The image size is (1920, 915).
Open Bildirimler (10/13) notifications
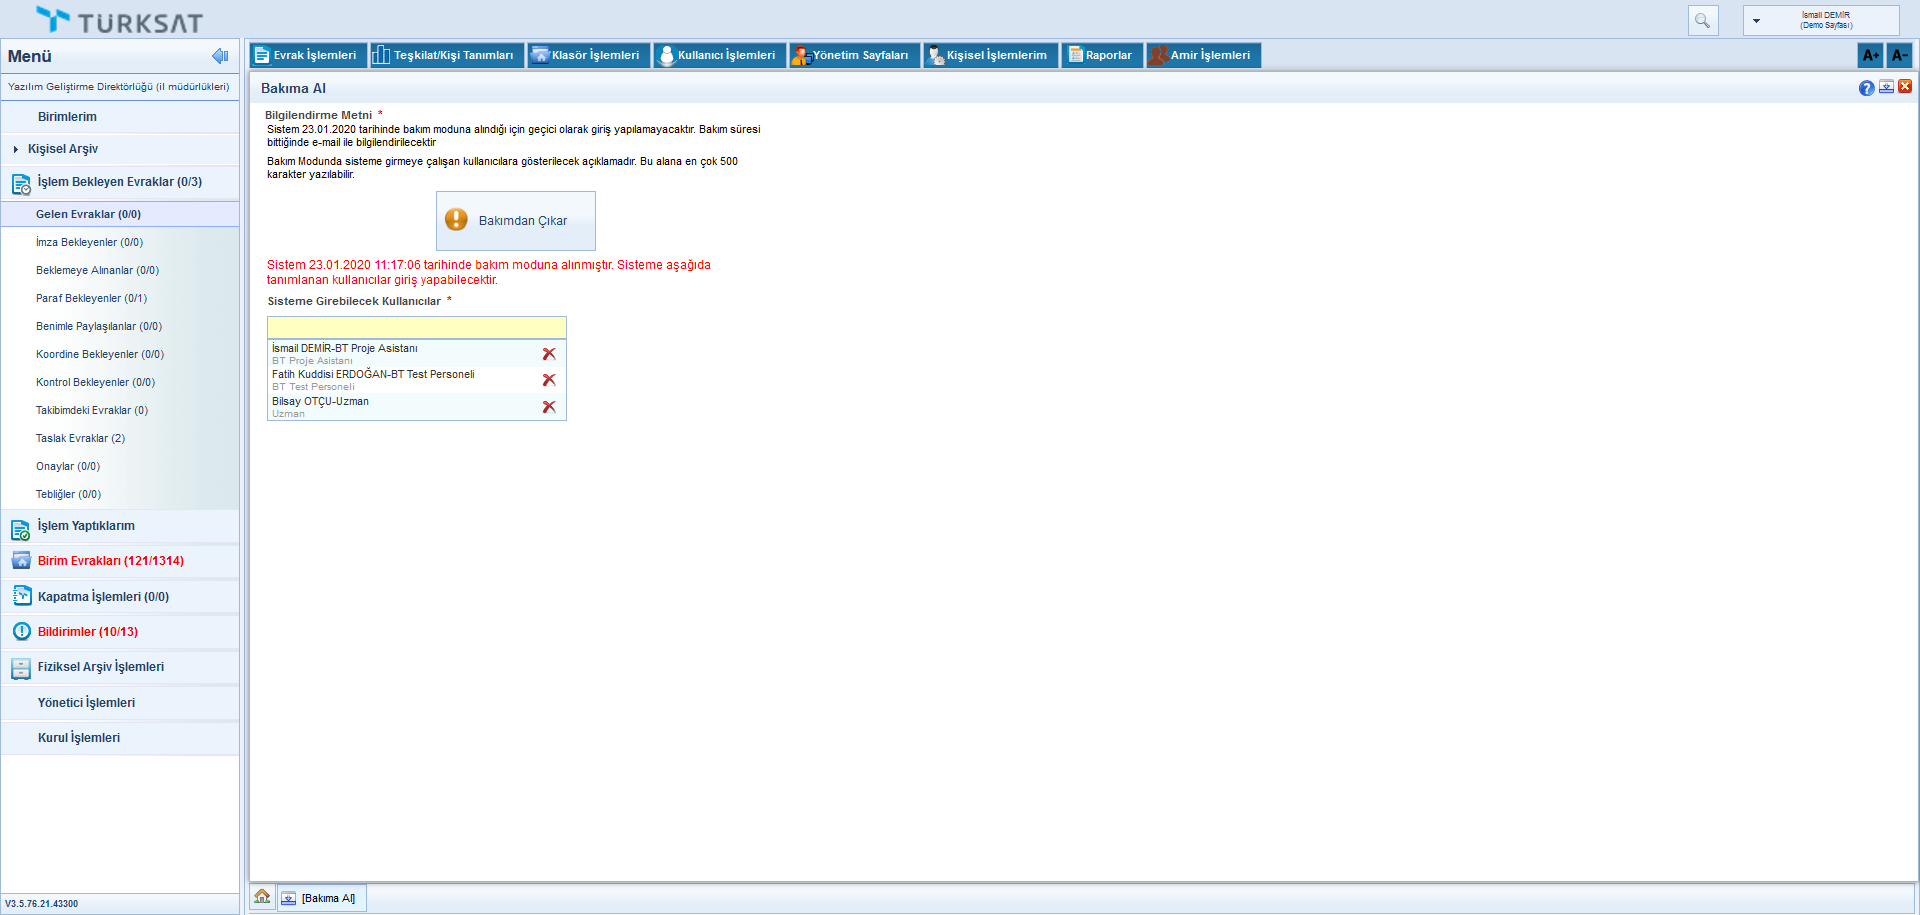coord(88,632)
